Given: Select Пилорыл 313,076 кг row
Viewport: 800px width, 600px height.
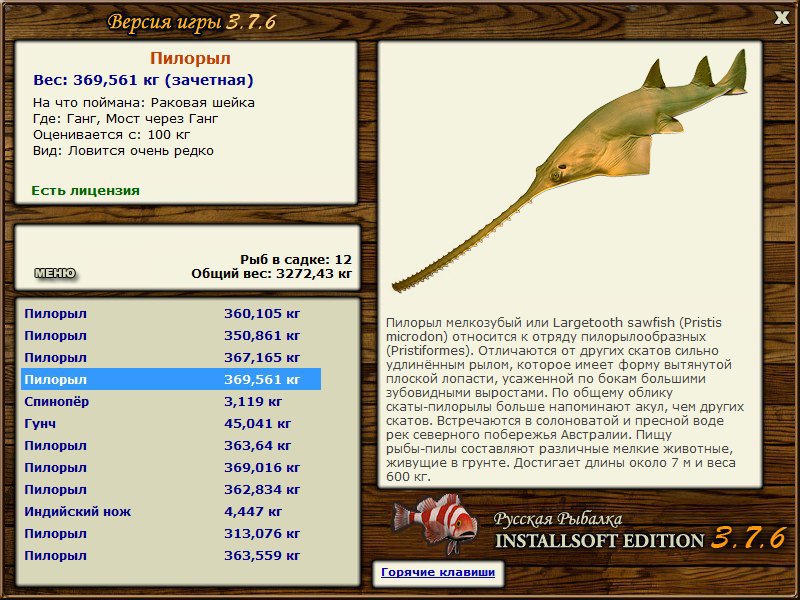Looking at the screenshot, I should 171,533.
